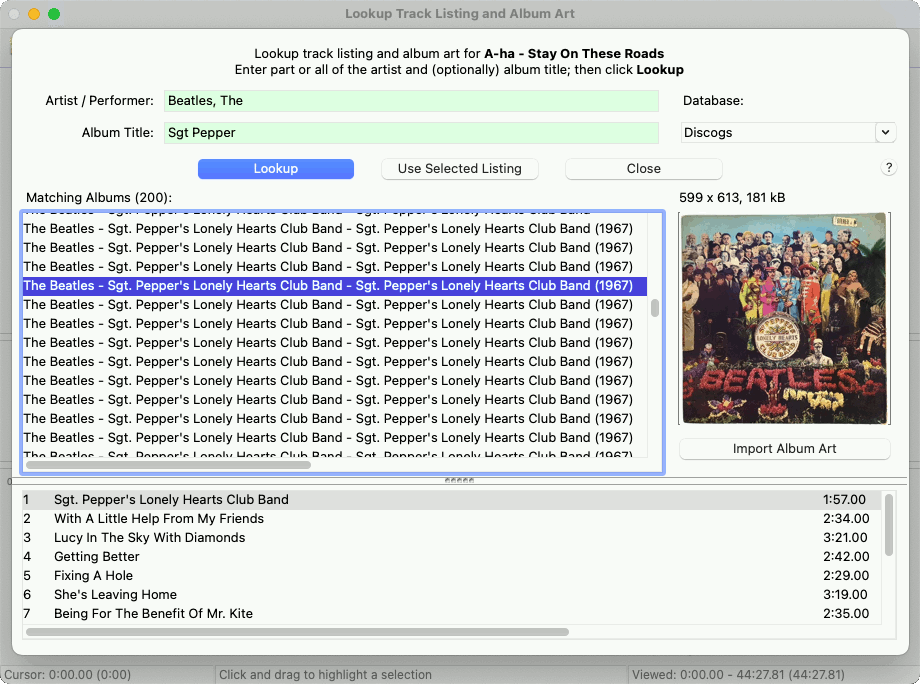
Task: Click the Matching Albums (200) label
Action: pos(99,198)
